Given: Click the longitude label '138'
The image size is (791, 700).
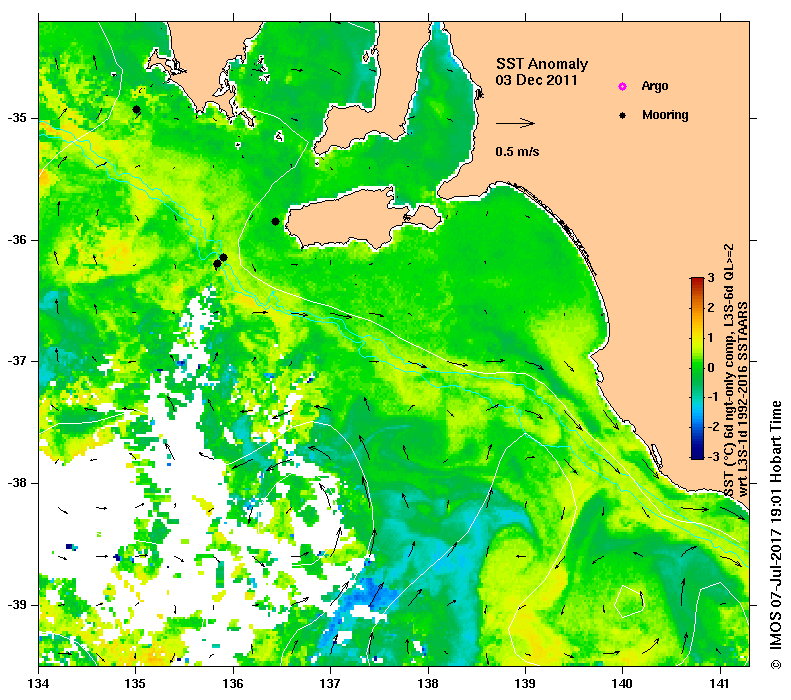Looking at the screenshot, I should (x=428, y=684).
